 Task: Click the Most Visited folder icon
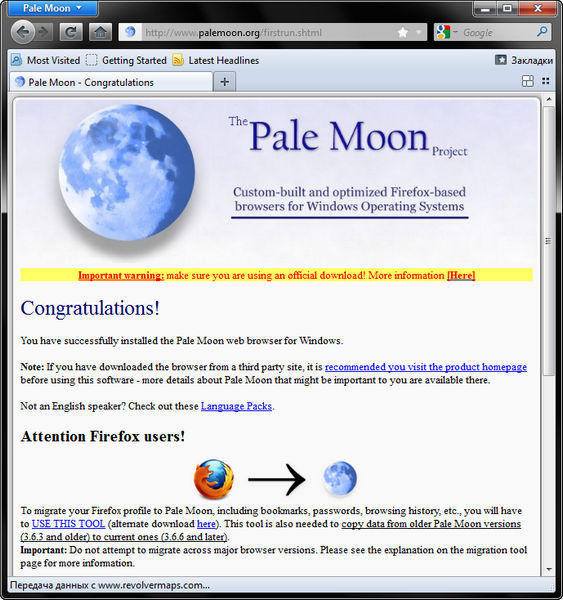(x=17, y=60)
